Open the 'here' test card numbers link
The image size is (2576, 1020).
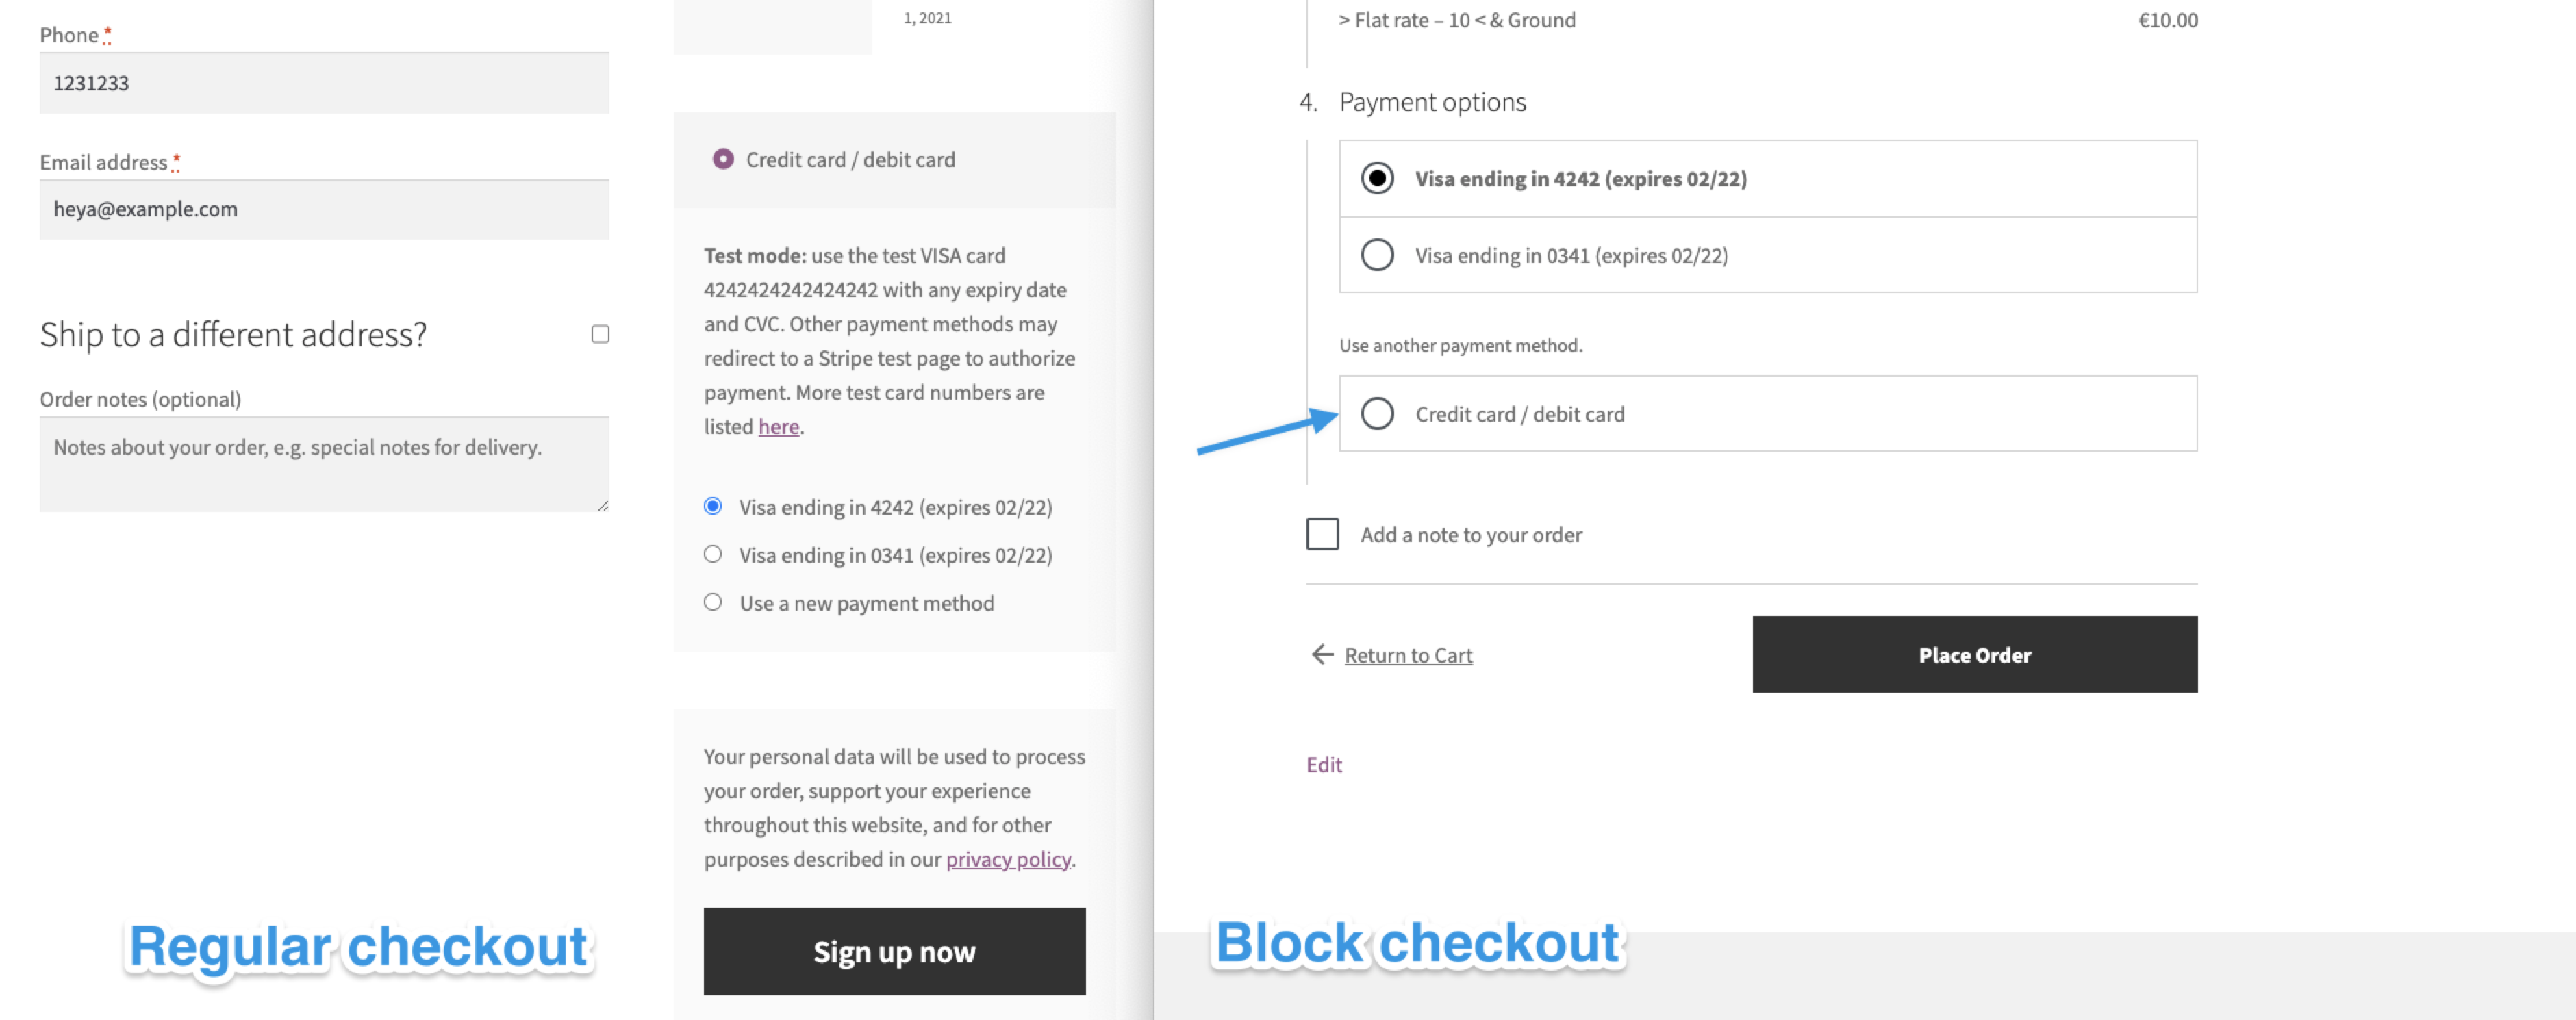778,426
